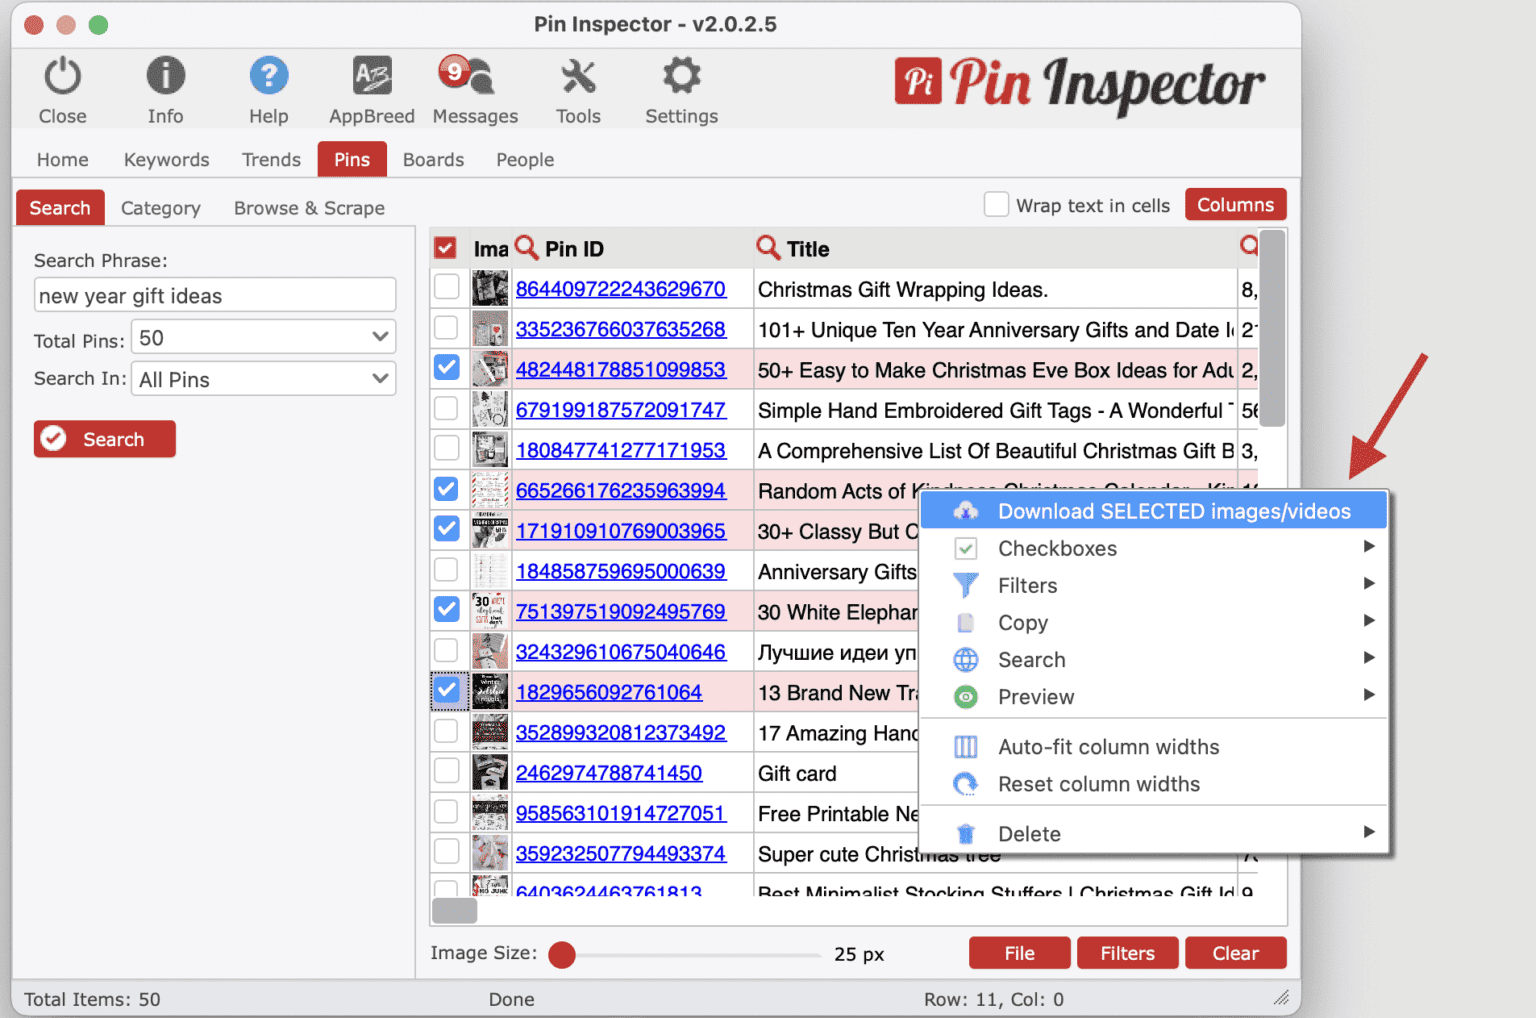This screenshot has width=1536, height=1018.
Task: Switch to the Boards tab
Action: [x=433, y=159]
